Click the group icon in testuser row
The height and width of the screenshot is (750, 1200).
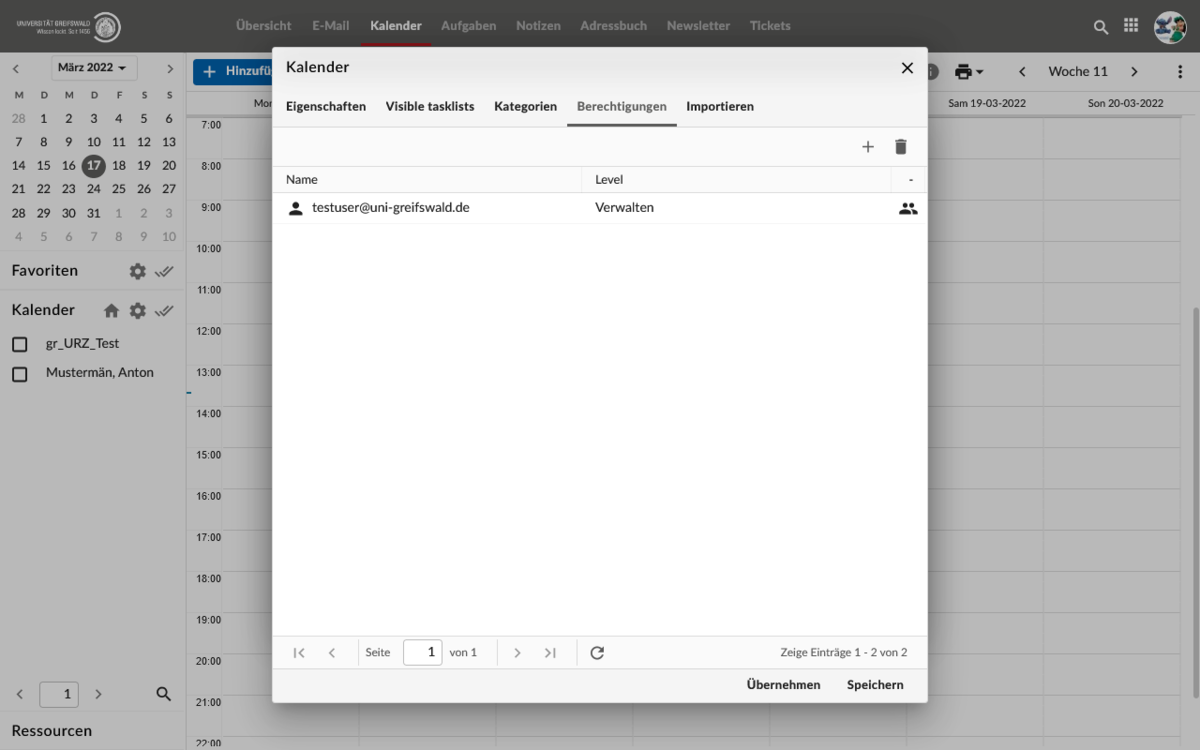tap(907, 209)
